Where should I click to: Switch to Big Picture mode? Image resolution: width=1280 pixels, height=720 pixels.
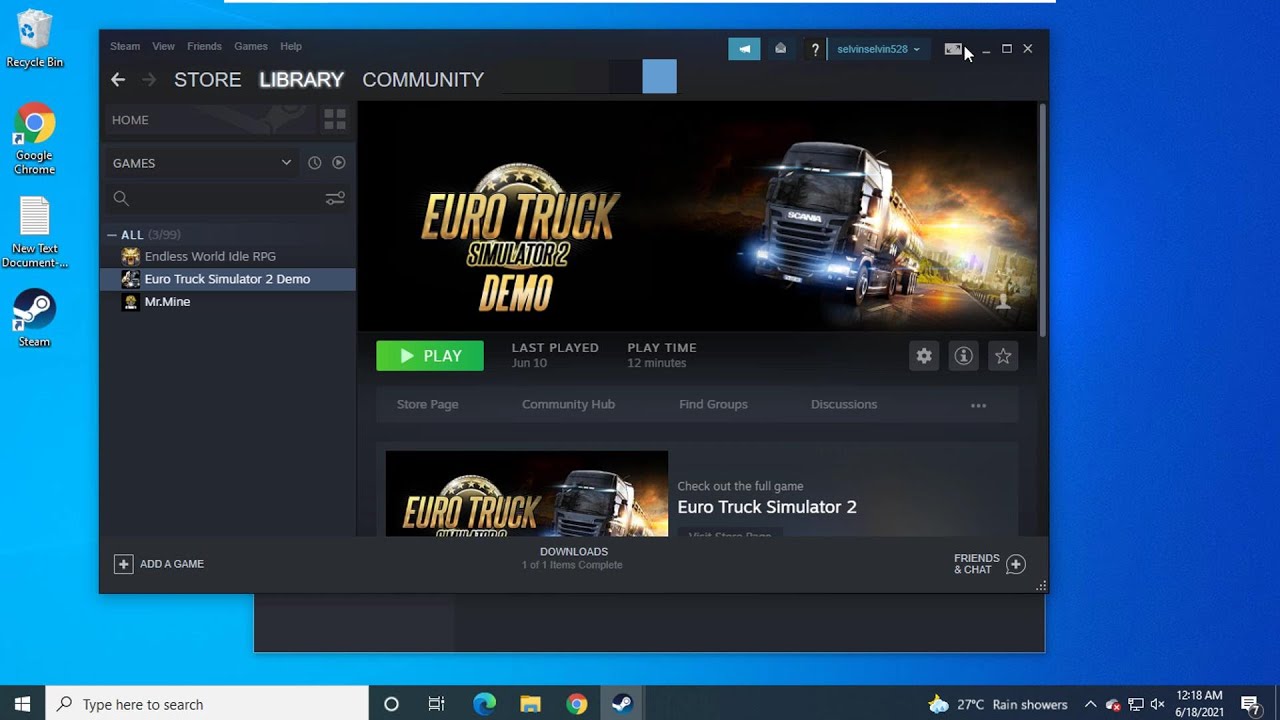click(x=953, y=49)
